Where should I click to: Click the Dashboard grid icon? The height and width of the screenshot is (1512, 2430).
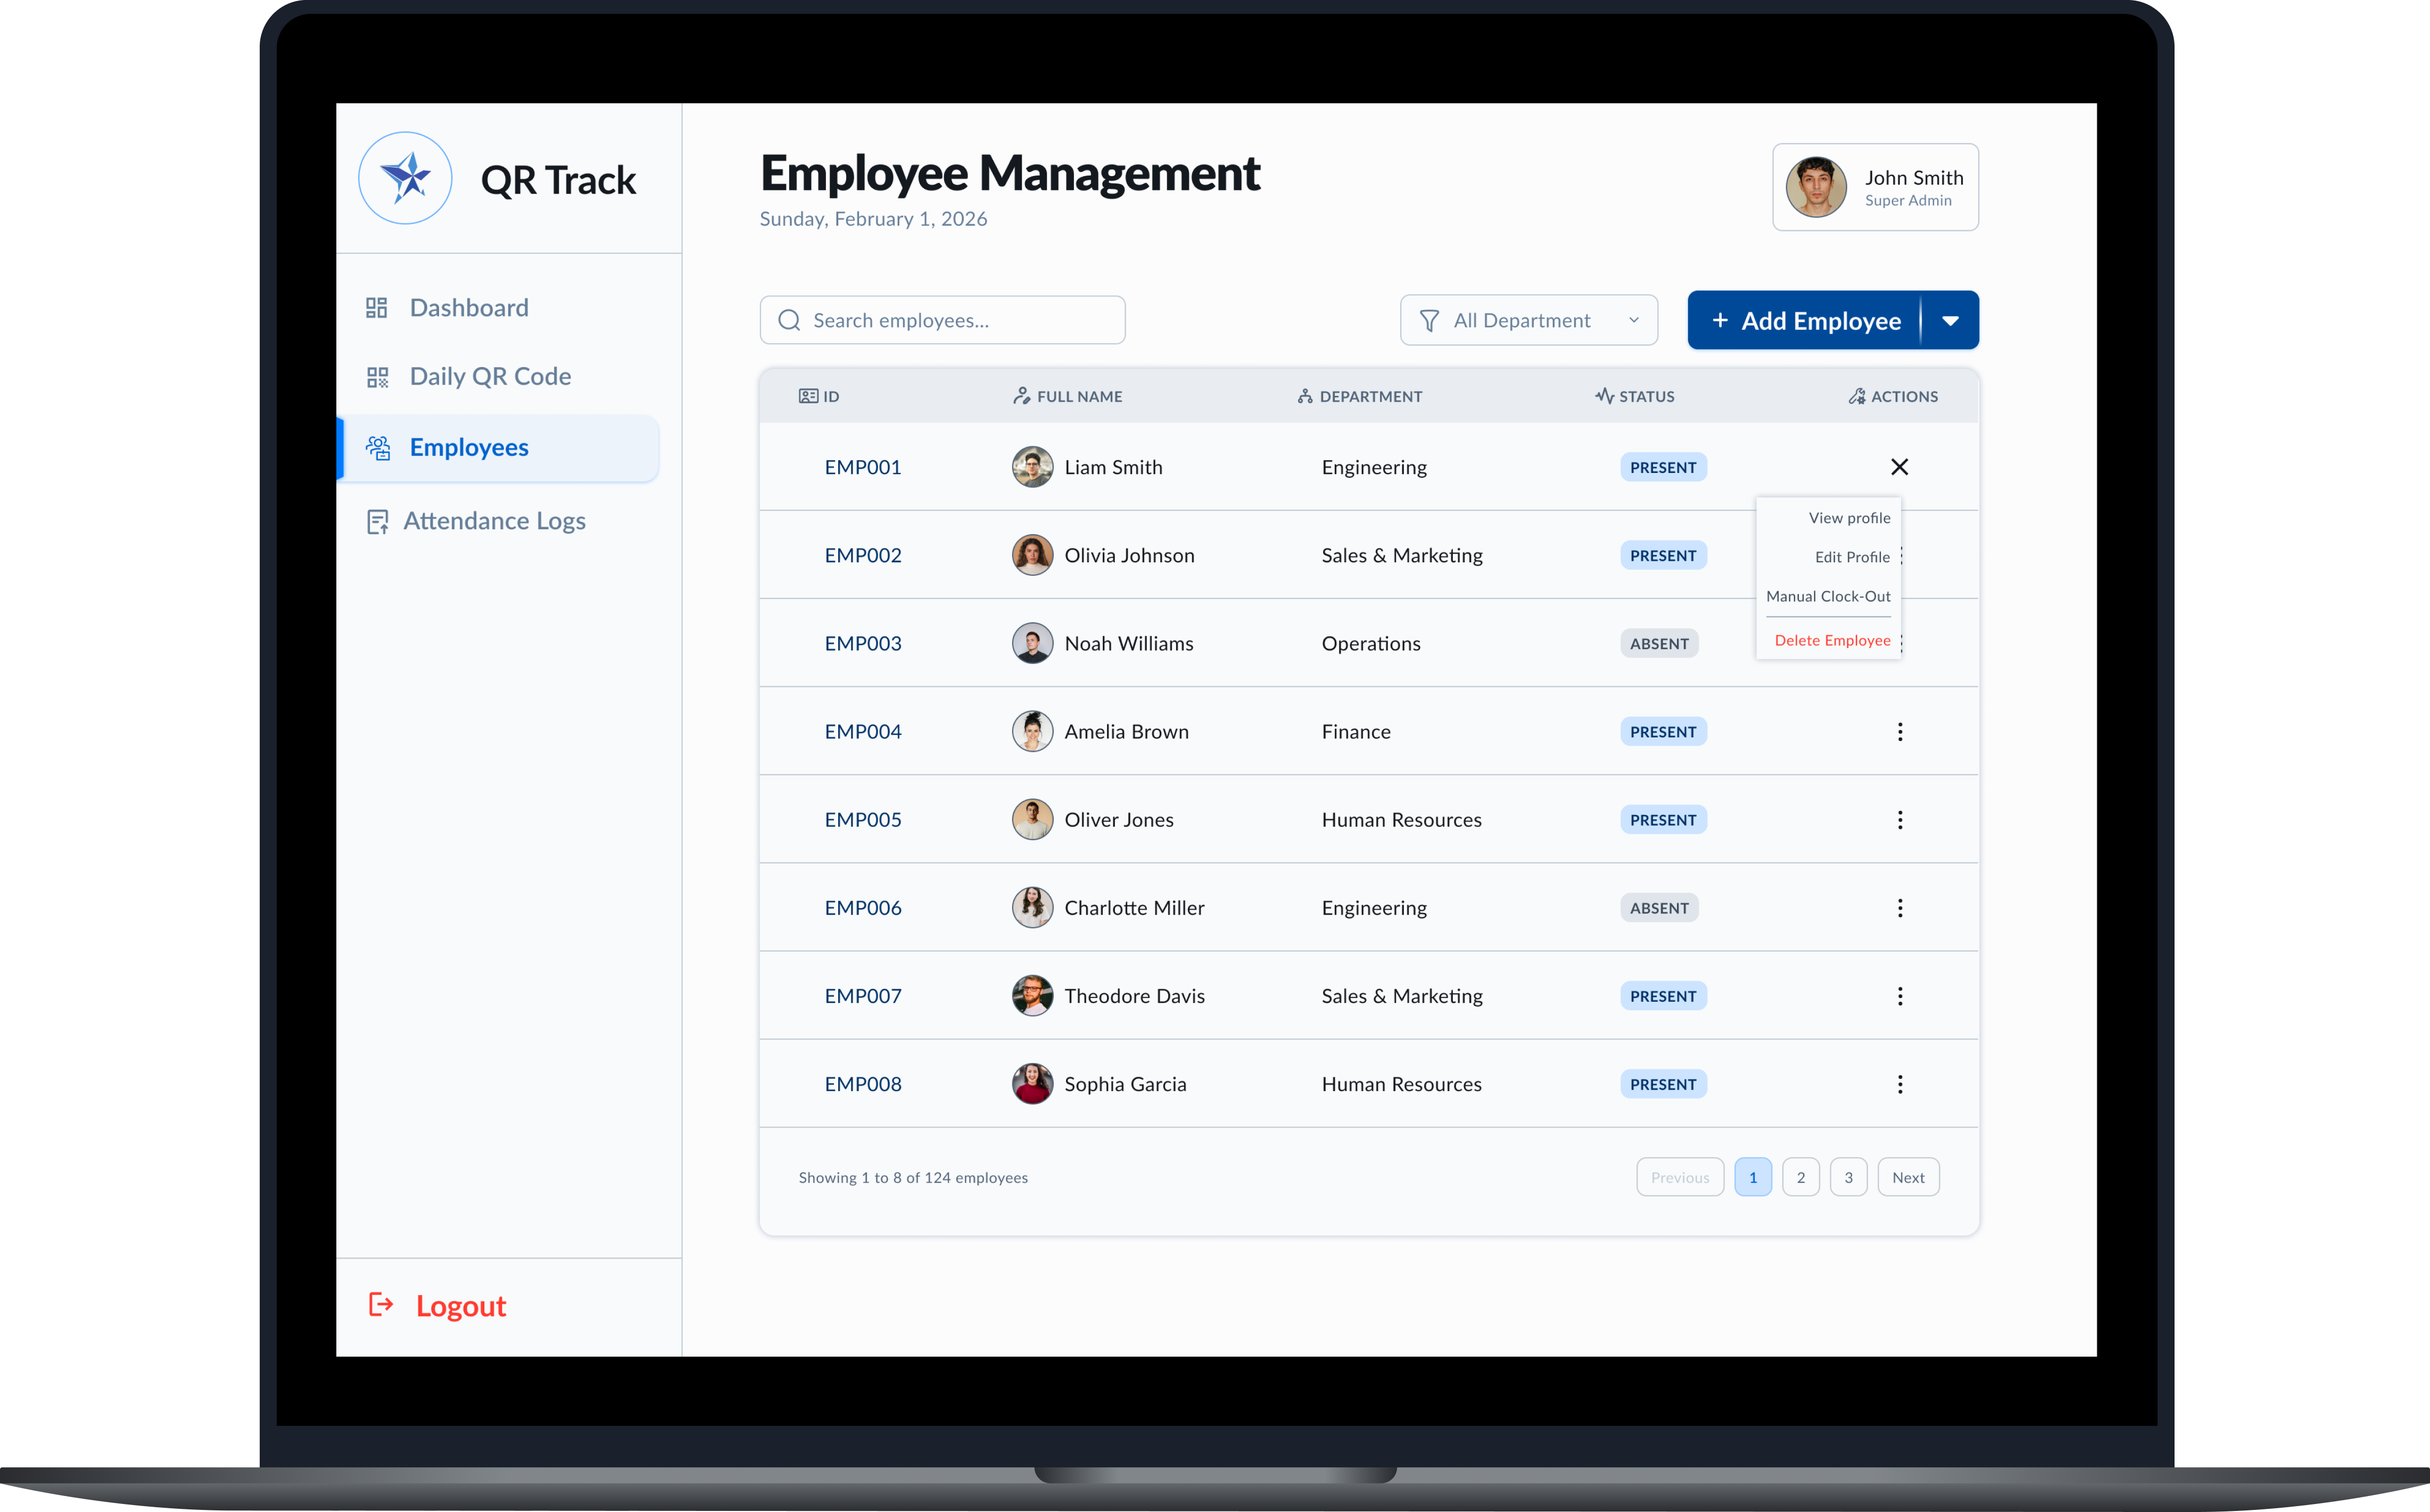(x=377, y=308)
